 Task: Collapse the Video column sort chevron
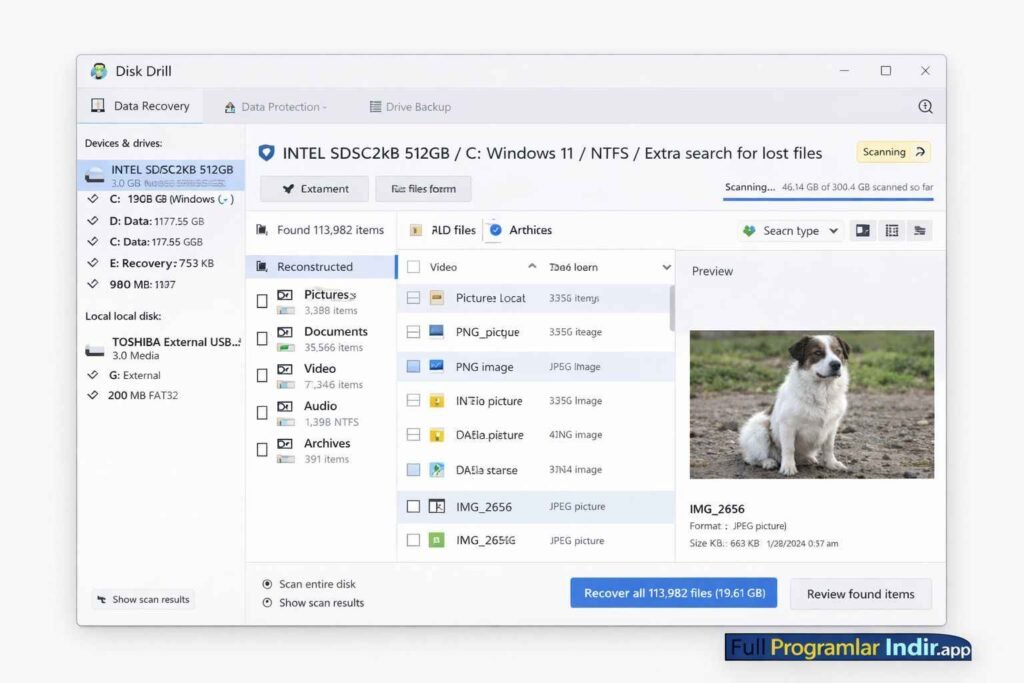click(532, 267)
